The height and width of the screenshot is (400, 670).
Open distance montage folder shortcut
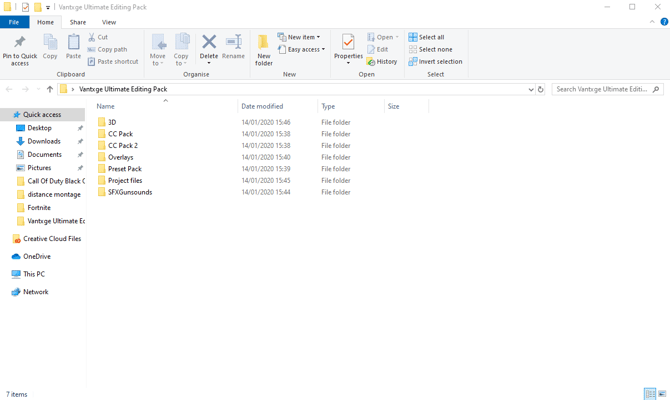click(54, 194)
